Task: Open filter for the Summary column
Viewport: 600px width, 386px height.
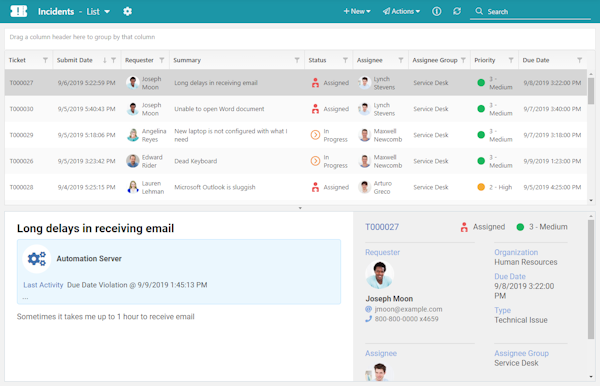Action: pyautogui.click(x=297, y=60)
